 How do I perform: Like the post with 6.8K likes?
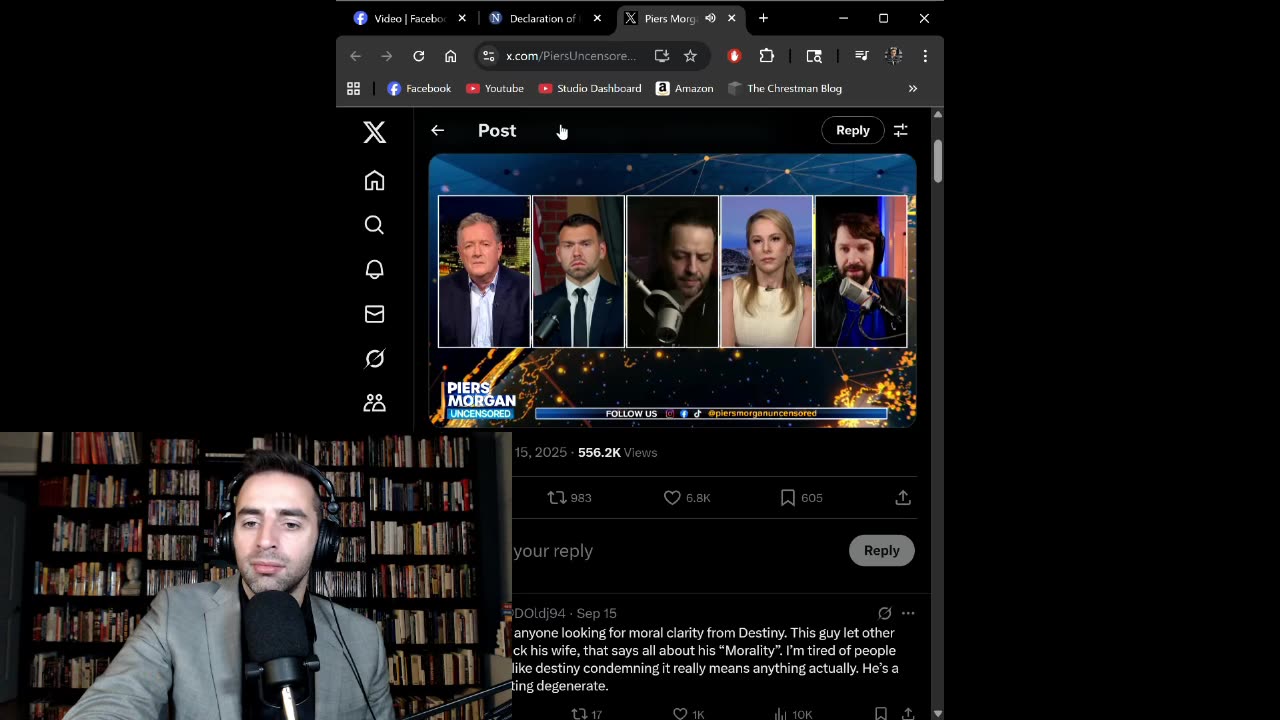(x=687, y=497)
